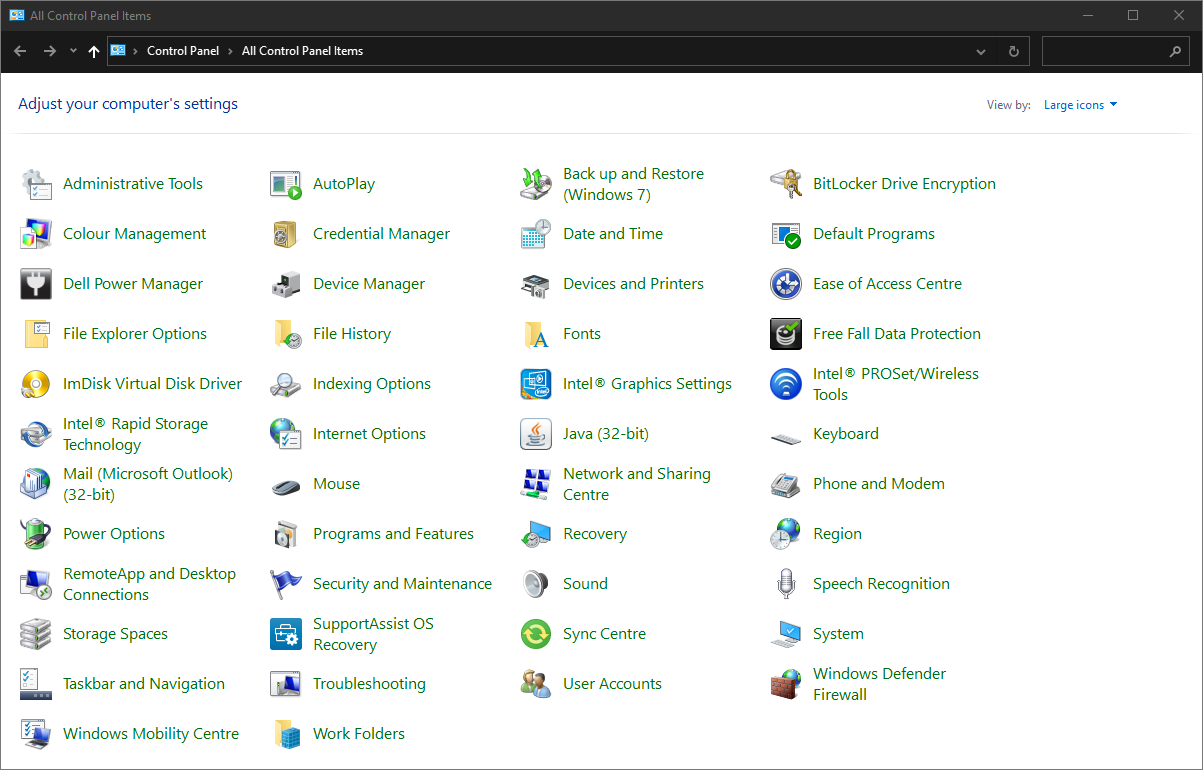Click the Credential Manager safe icon
Viewport: 1203px width, 770px height.
[286, 234]
